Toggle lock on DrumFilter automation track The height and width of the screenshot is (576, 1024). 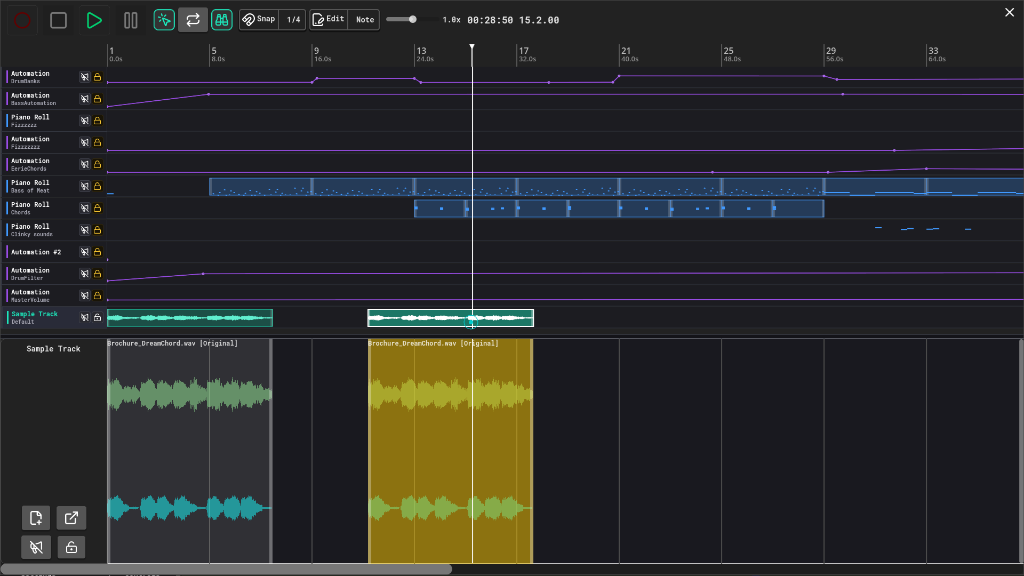coord(97,274)
